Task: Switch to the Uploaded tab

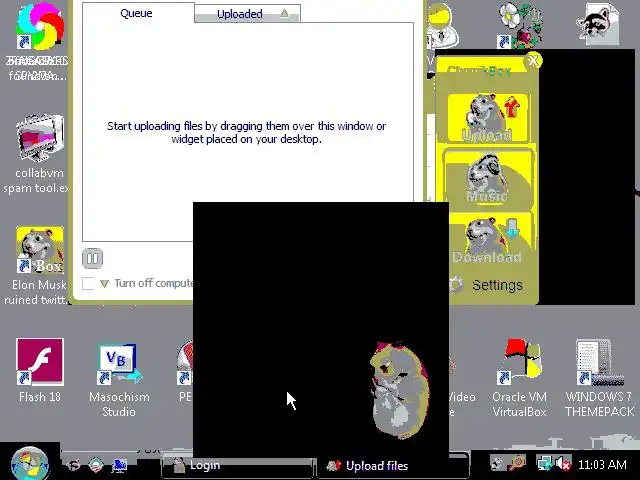Action: point(247,14)
